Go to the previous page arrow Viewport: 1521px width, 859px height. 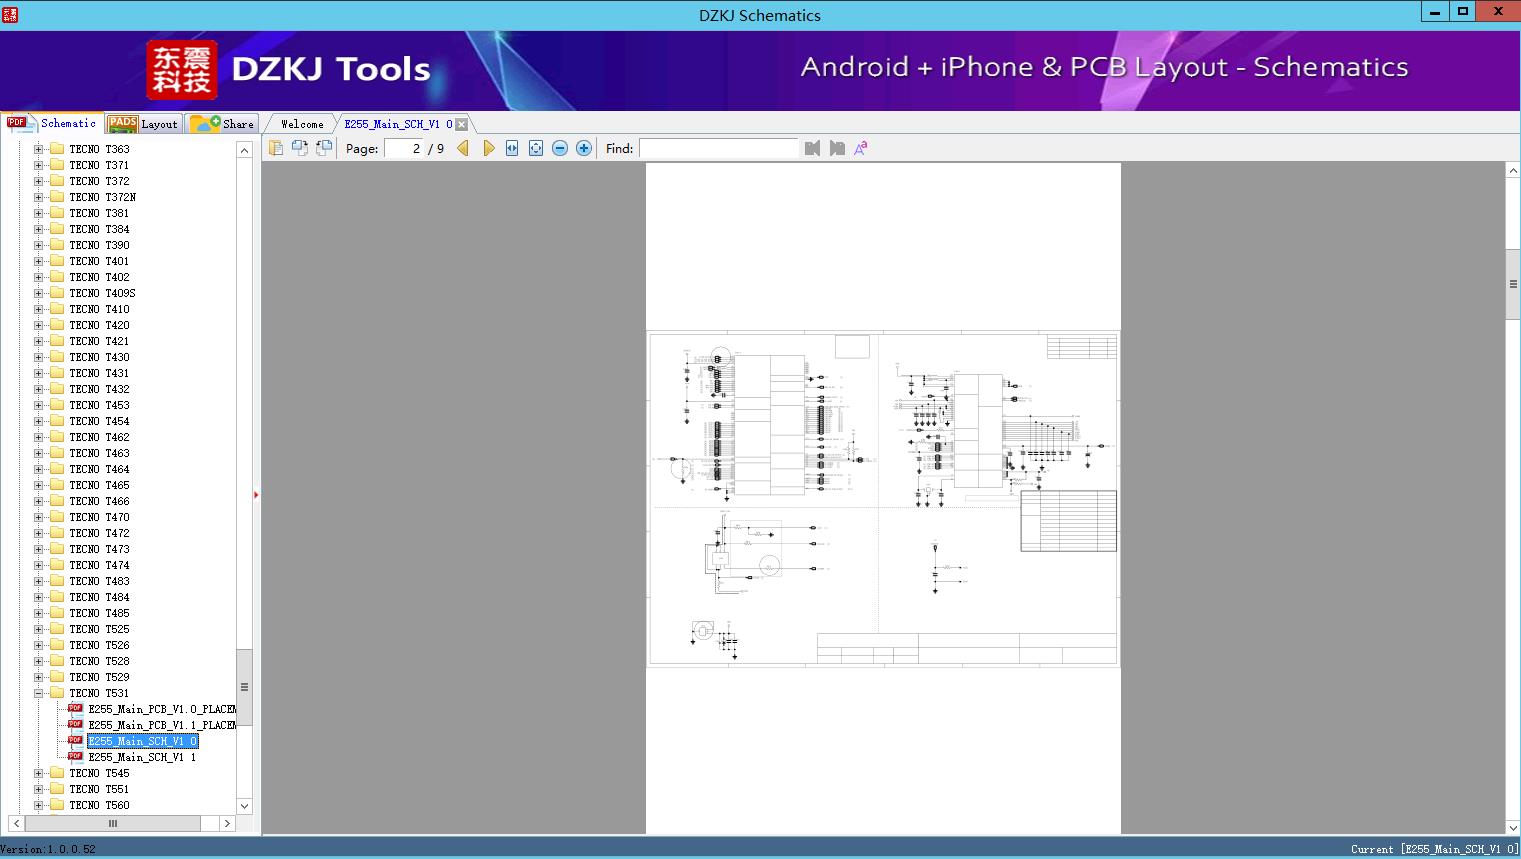coord(463,148)
